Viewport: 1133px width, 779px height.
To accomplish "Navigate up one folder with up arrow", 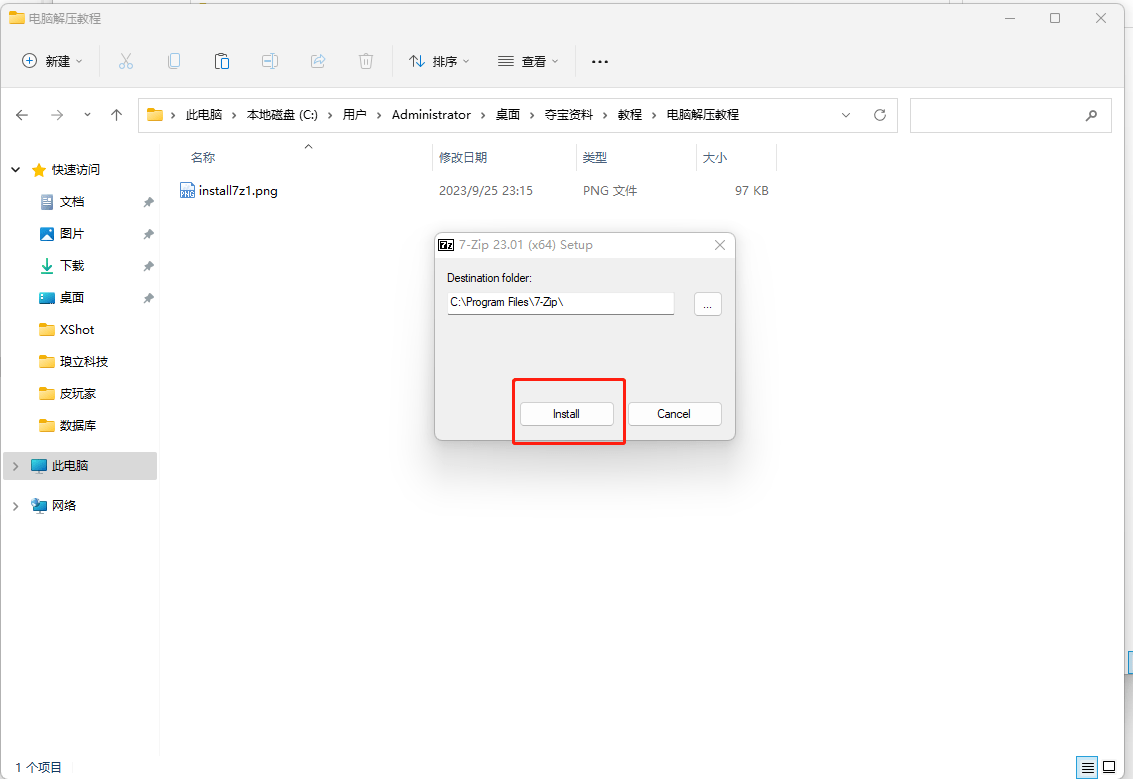I will (116, 115).
